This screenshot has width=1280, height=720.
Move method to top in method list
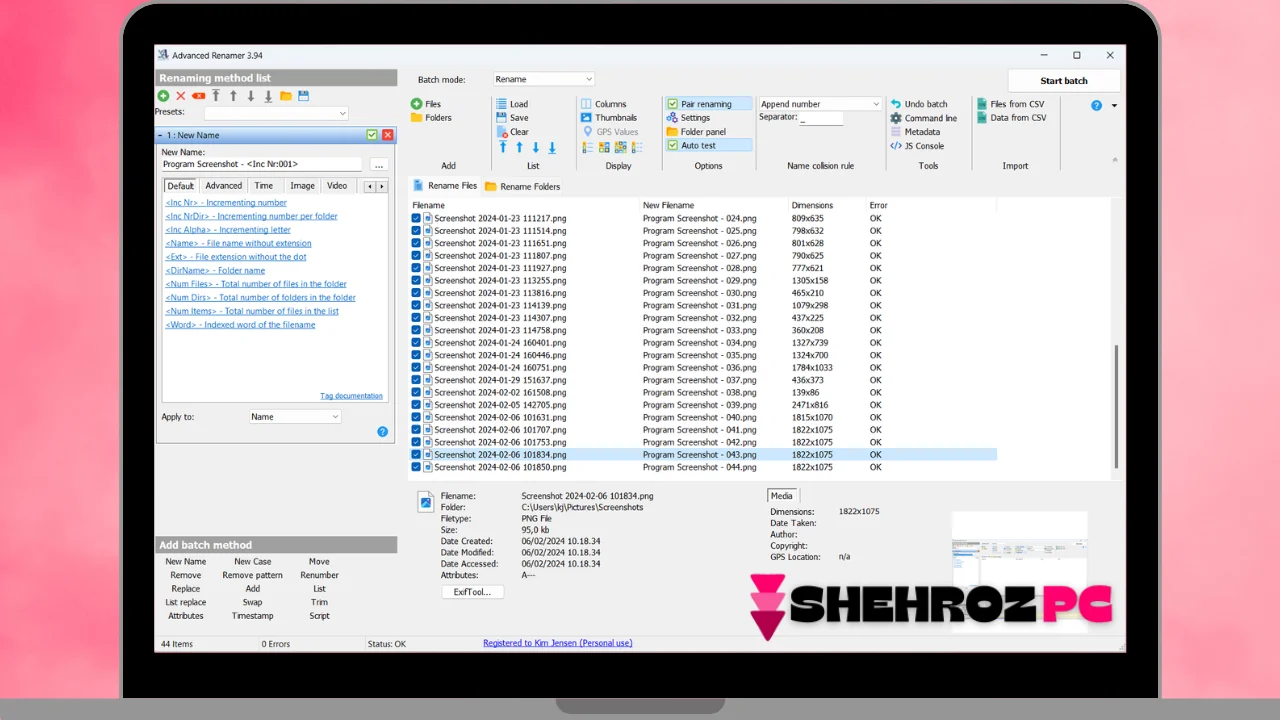(215, 96)
